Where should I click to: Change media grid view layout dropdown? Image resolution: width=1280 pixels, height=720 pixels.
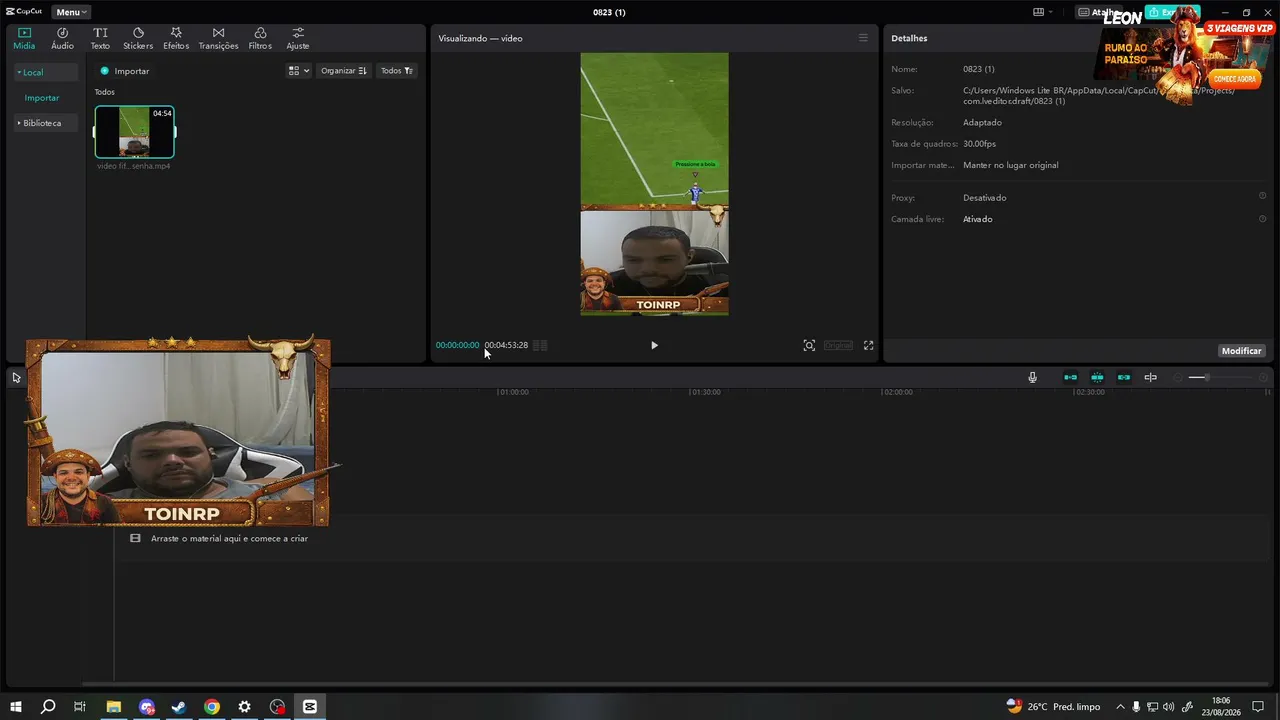pos(298,71)
